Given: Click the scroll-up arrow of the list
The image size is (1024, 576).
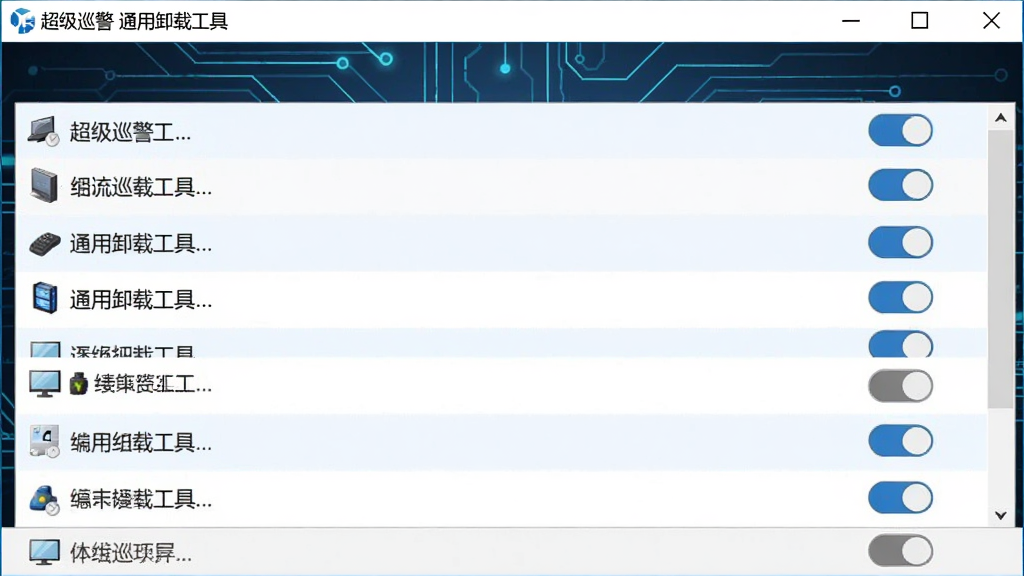Looking at the screenshot, I should click(x=1000, y=118).
